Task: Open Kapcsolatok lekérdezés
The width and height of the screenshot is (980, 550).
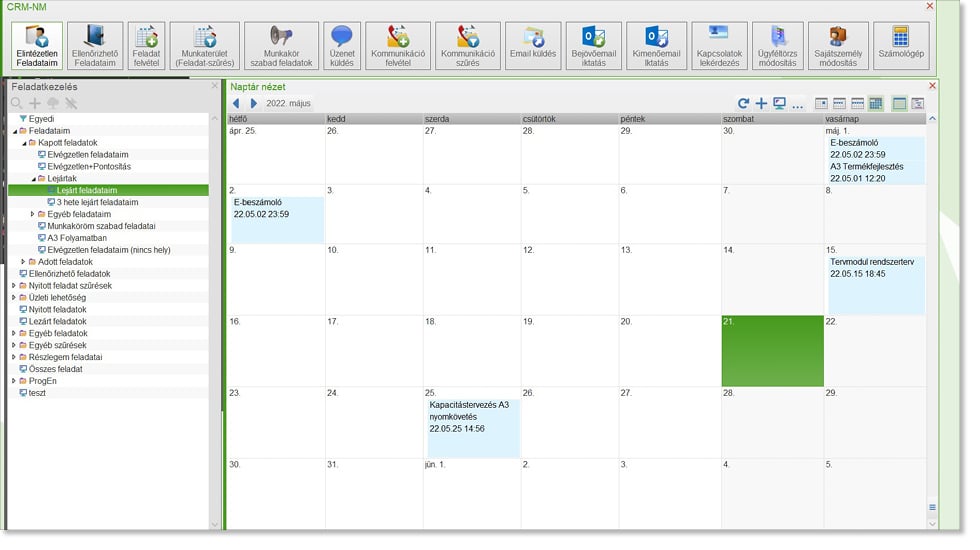Action: 719,46
